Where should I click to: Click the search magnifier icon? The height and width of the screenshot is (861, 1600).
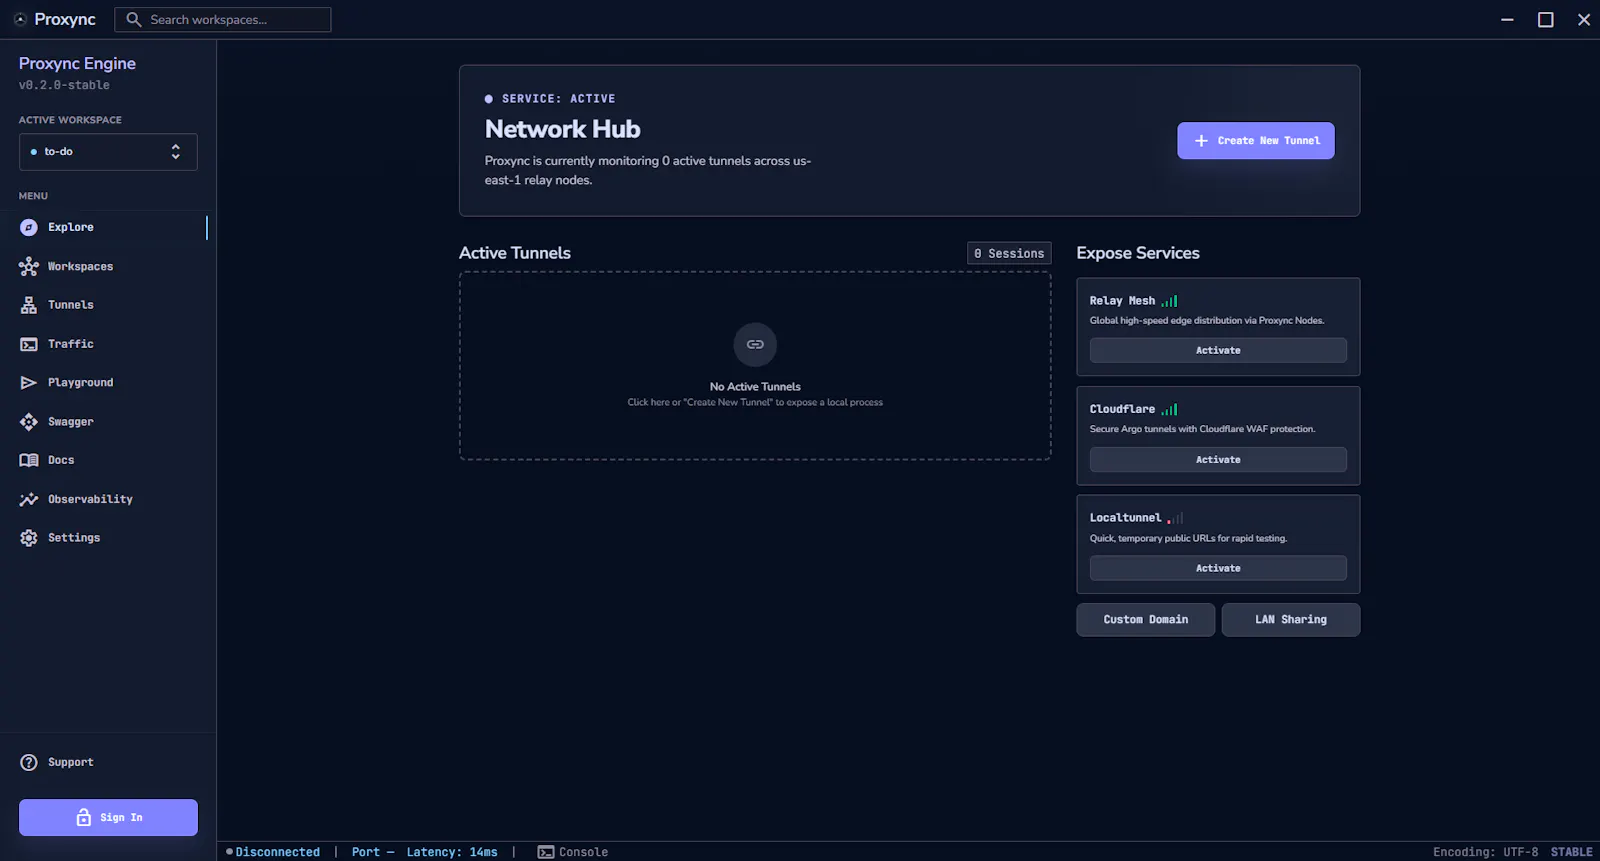pos(134,19)
